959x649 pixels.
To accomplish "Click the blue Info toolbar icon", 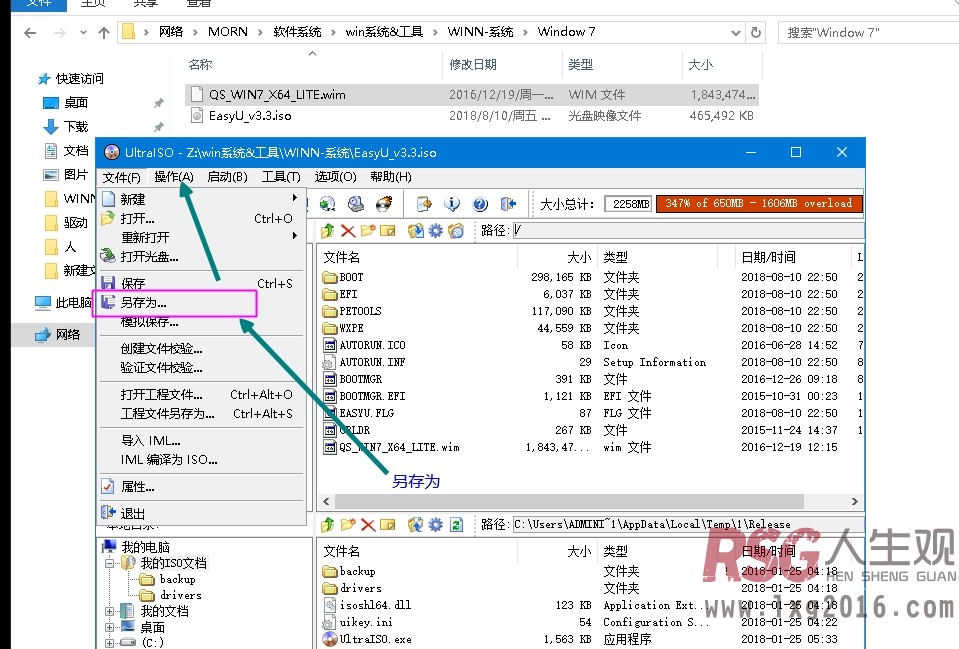I will [452, 204].
